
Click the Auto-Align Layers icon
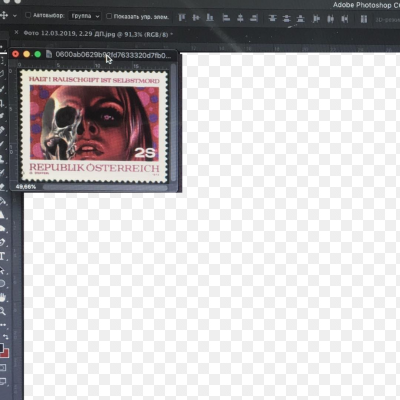(364, 19)
